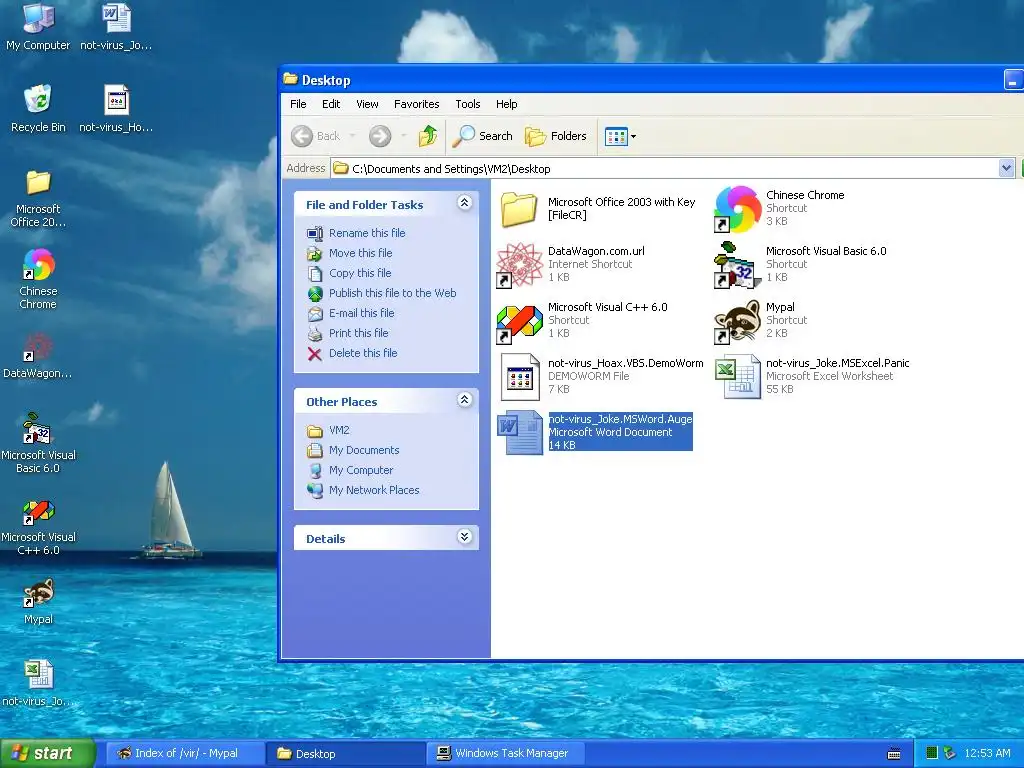The image size is (1024, 768).
Task: Select Microsoft Visual C++ 6.0 shortcut in Explorer
Action: 583,321
